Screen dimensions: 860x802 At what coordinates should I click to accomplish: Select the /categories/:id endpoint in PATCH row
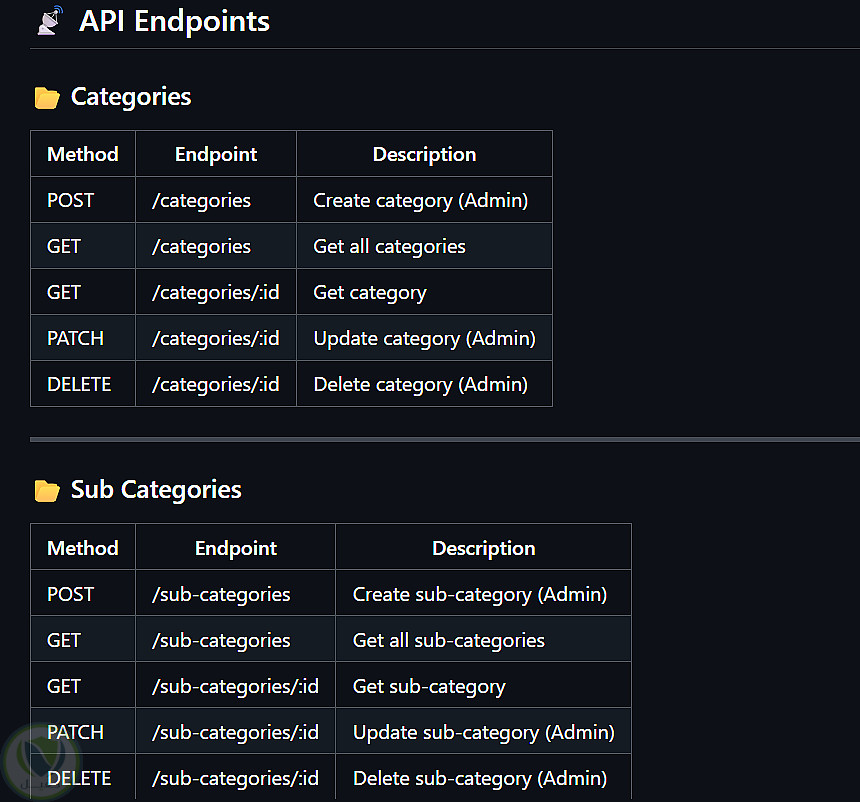(x=215, y=338)
